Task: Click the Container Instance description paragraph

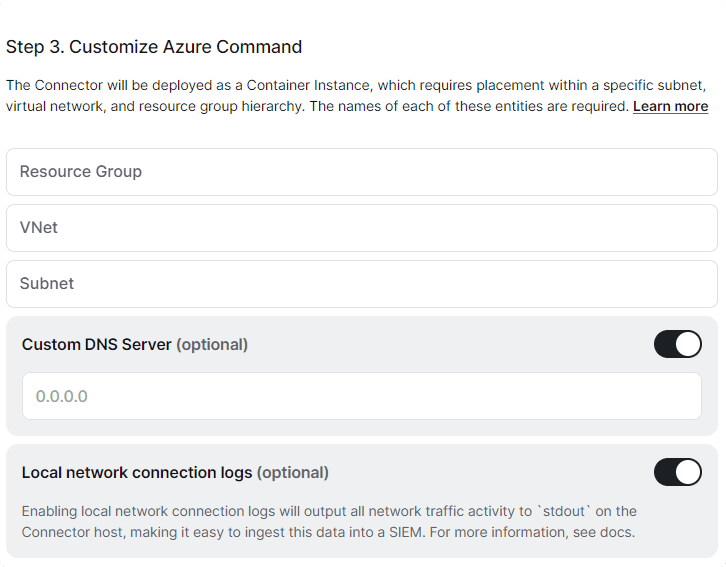Action: click(x=357, y=96)
